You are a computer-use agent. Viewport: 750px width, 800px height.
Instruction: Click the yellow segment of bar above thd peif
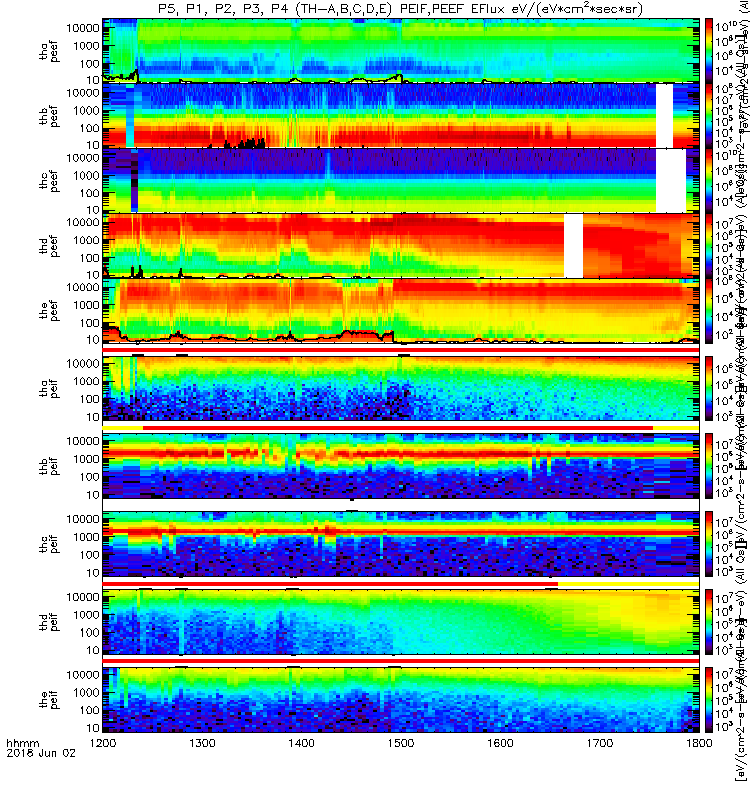[629, 584]
